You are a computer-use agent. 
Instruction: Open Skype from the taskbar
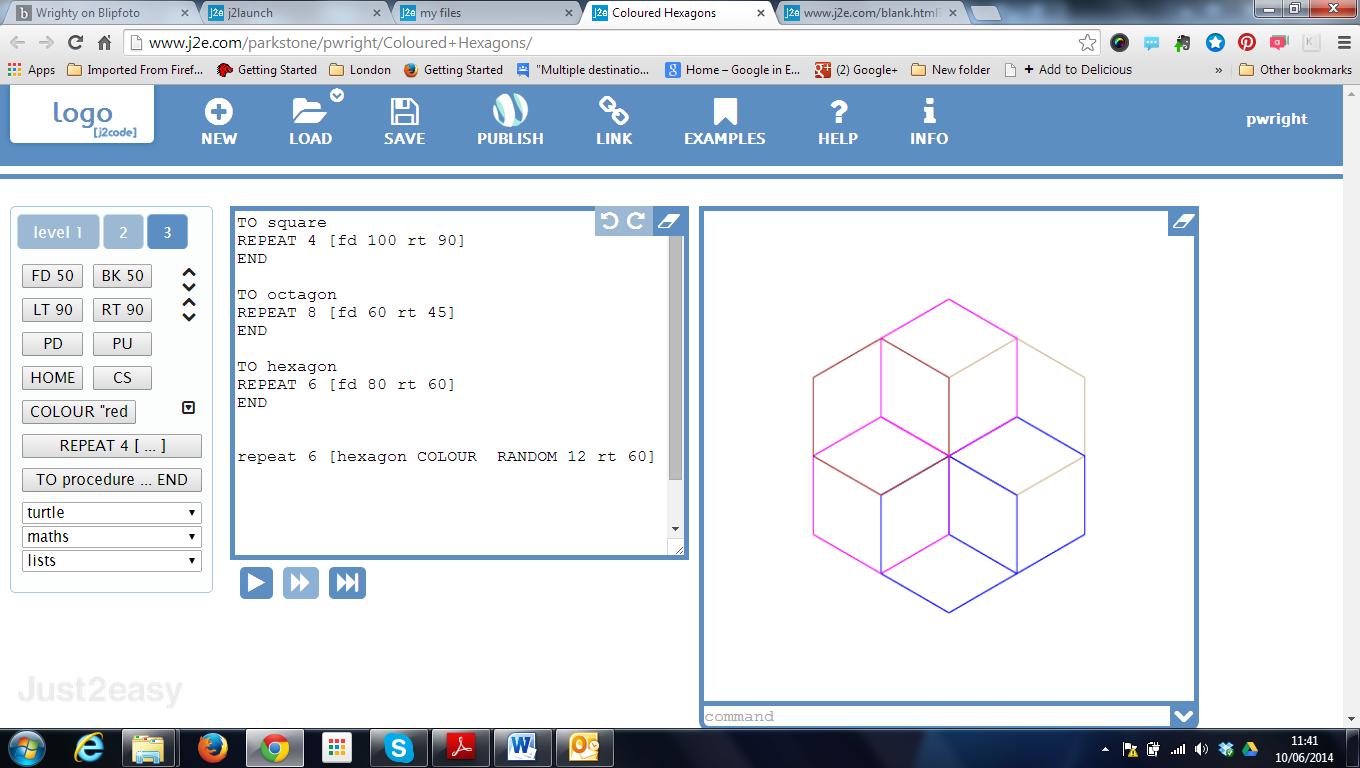[x=398, y=748]
